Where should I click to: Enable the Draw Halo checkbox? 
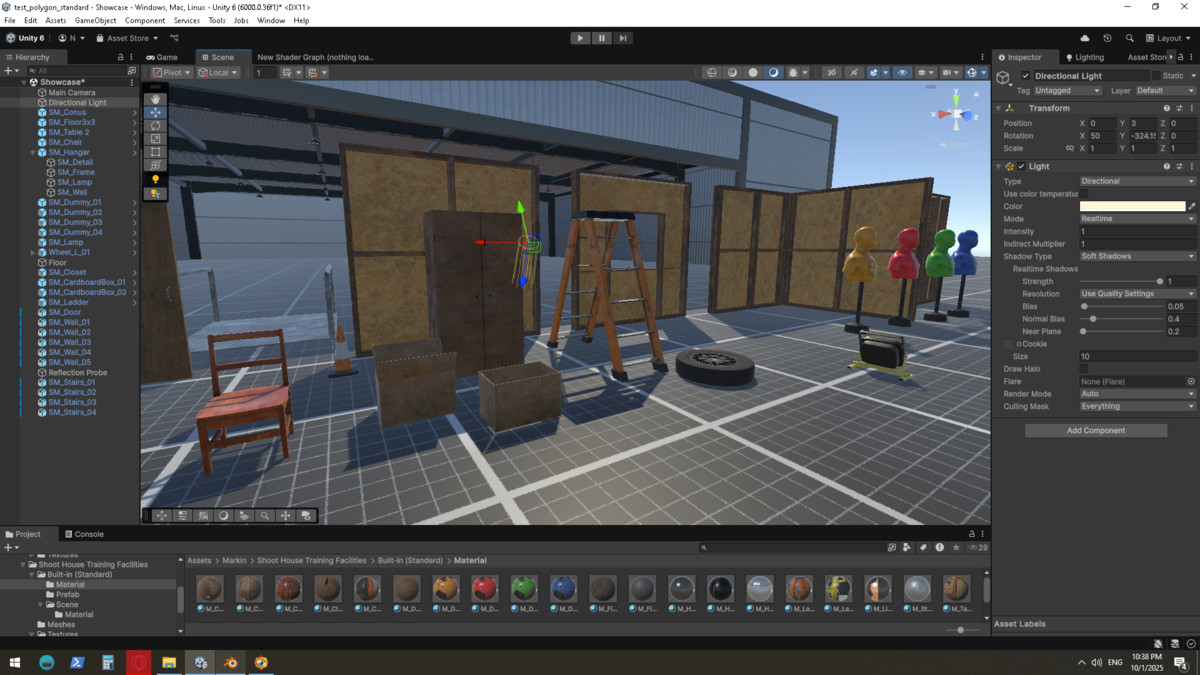coord(1084,369)
